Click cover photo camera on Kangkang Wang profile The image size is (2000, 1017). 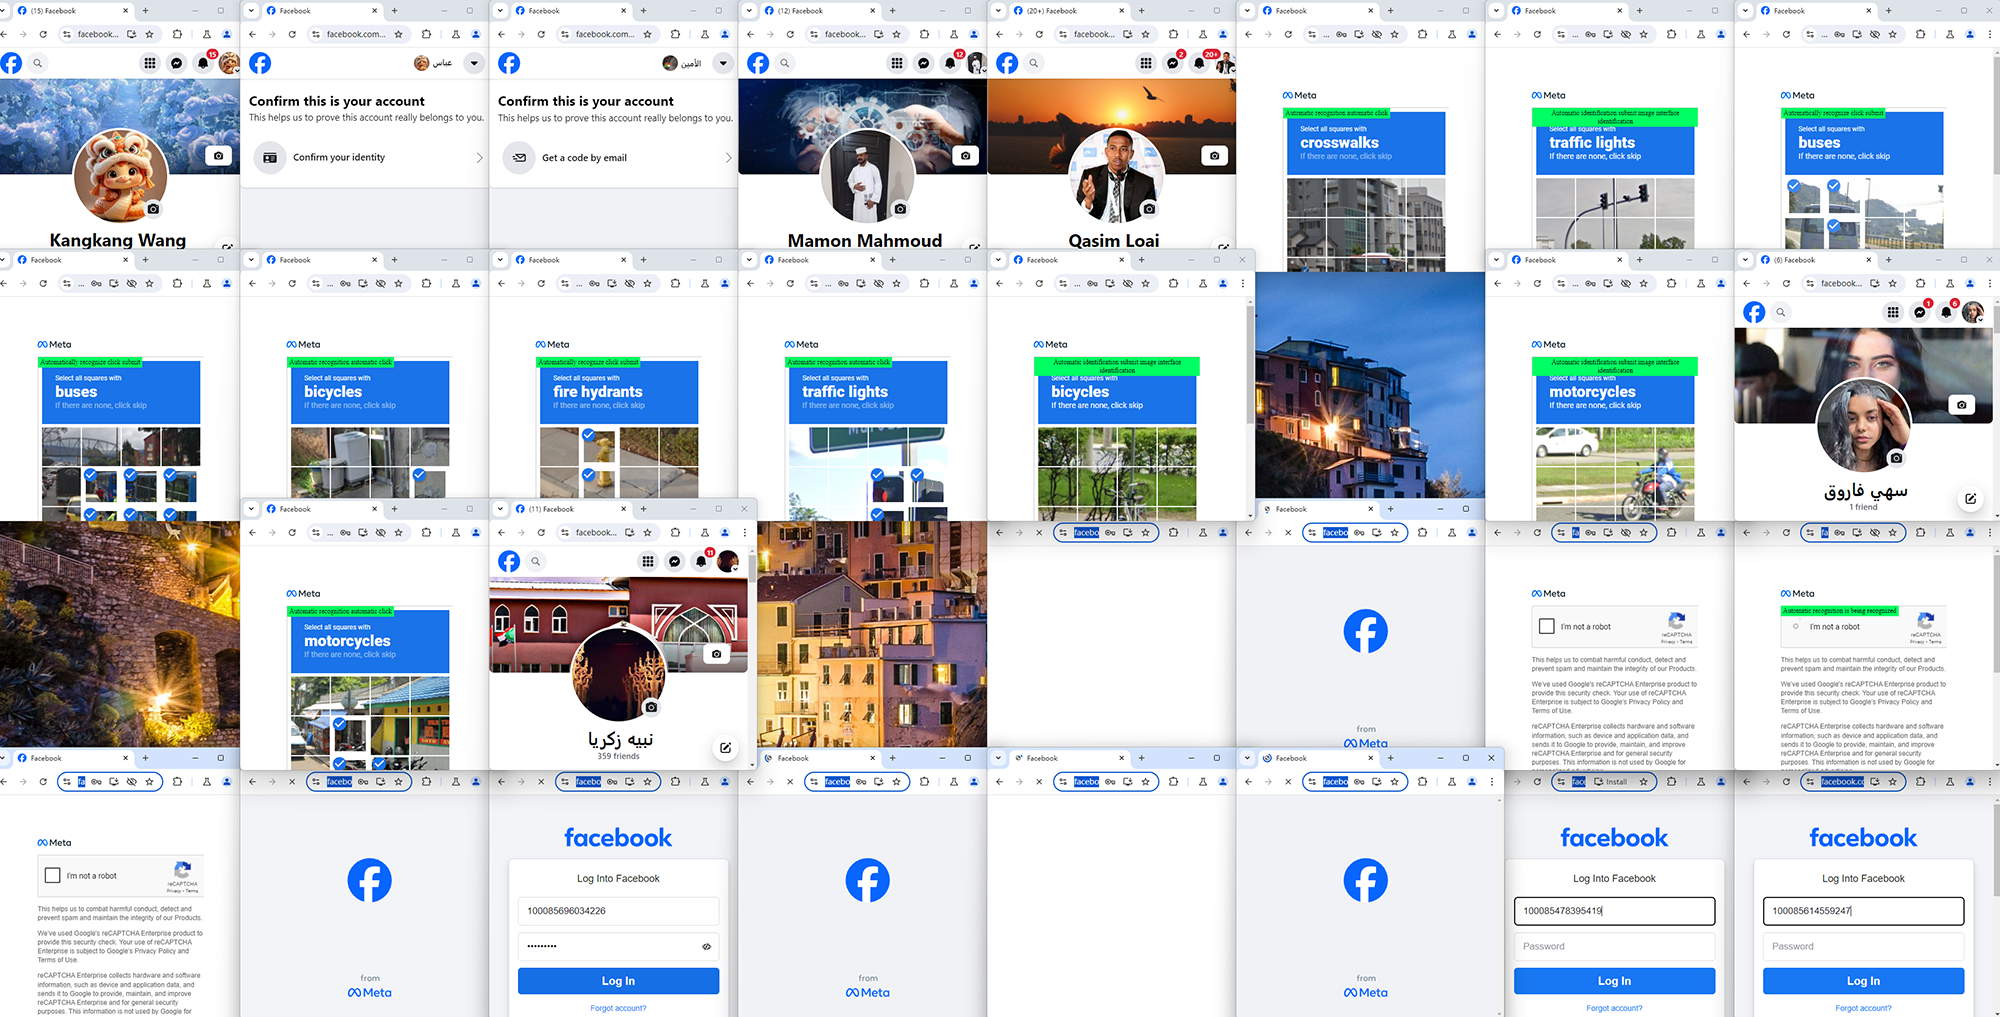click(x=218, y=156)
